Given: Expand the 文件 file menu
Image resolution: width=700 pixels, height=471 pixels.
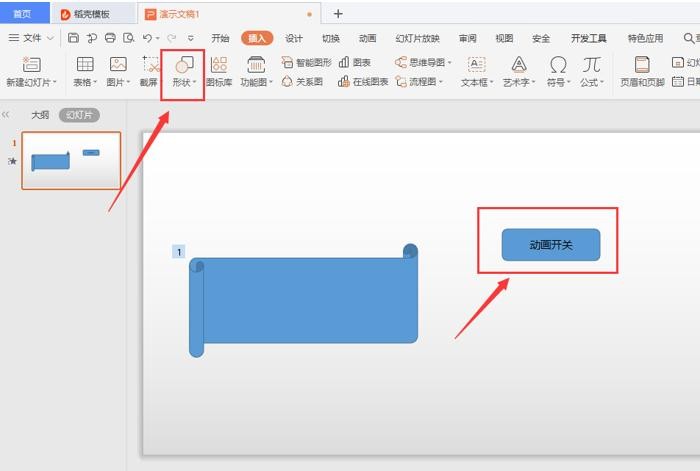Looking at the screenshot, I should (32, 38).
